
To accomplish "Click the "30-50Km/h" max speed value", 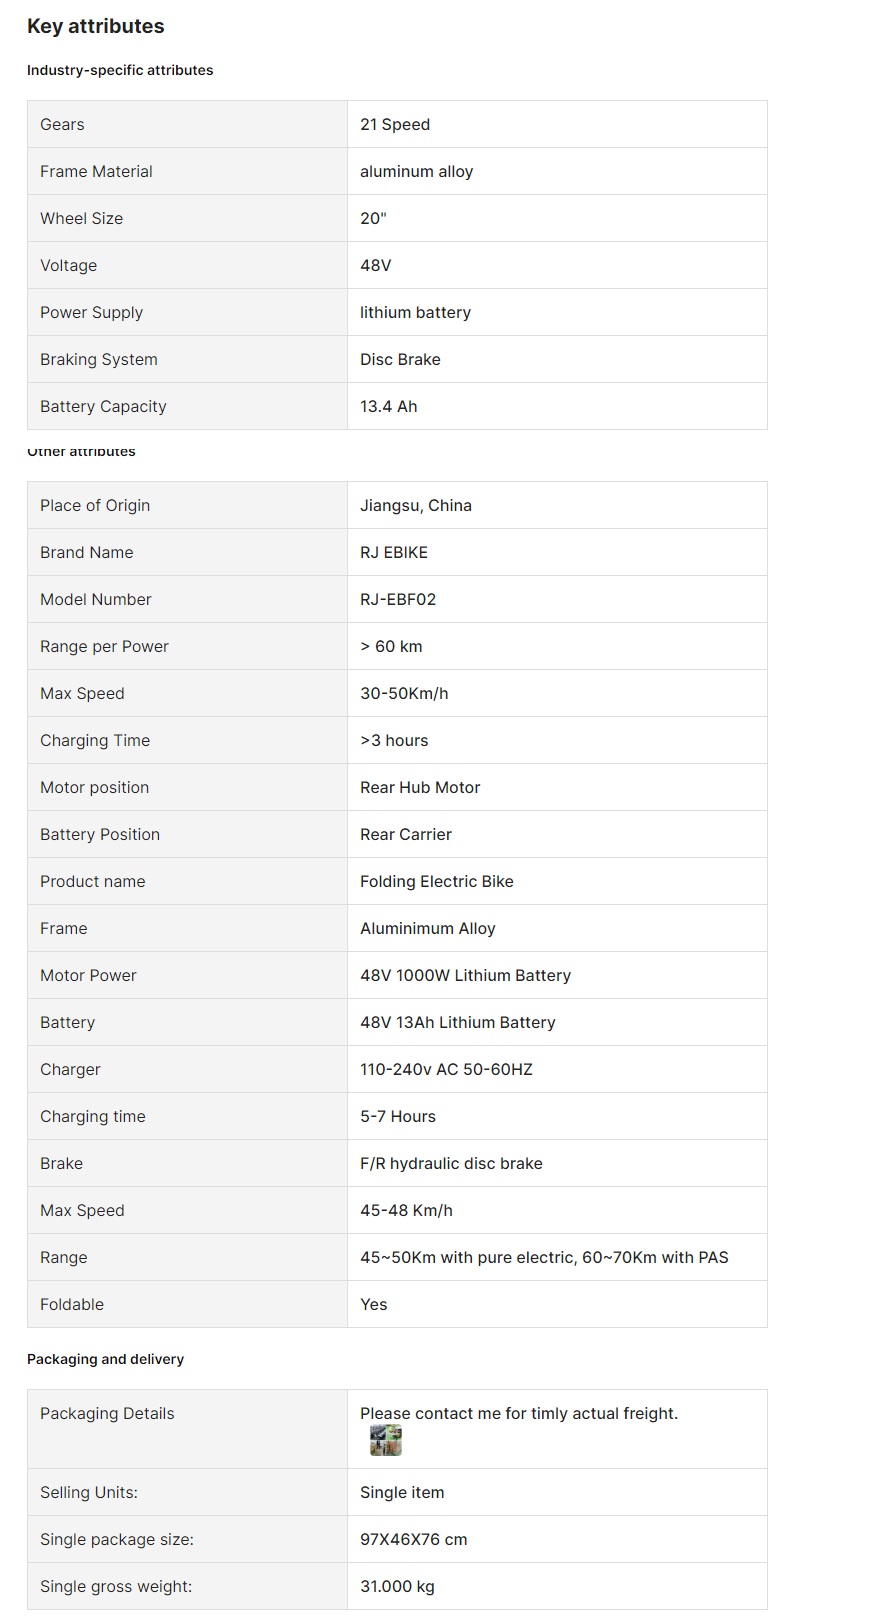I will pos(404,694).
